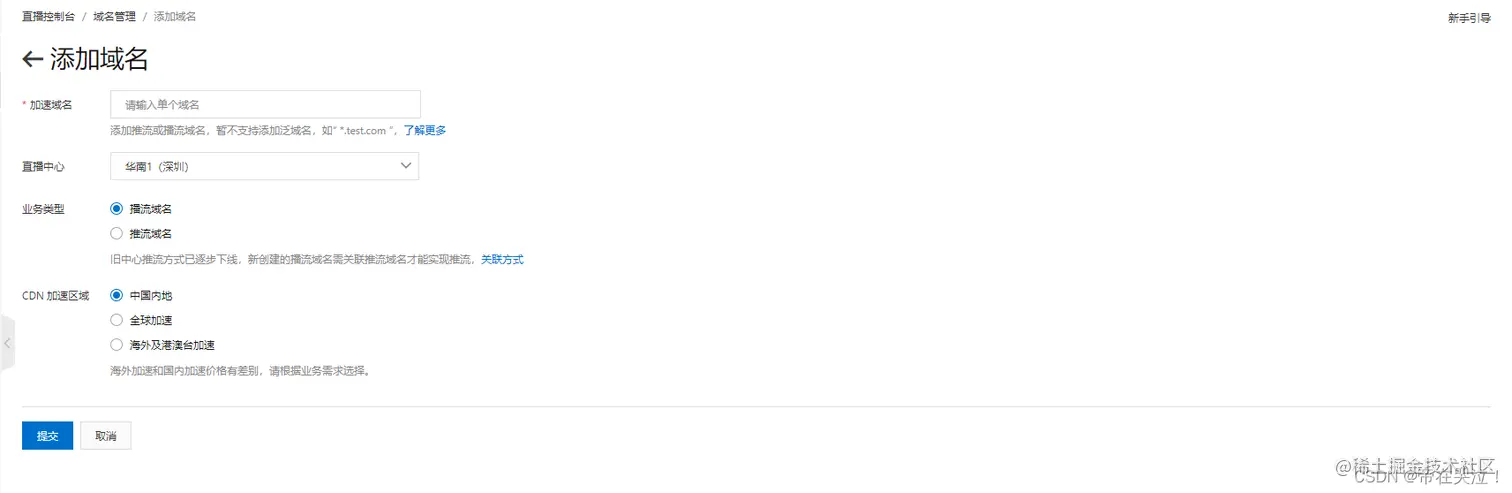Select 海外及港澳台加速 radio option

[117, 344]
